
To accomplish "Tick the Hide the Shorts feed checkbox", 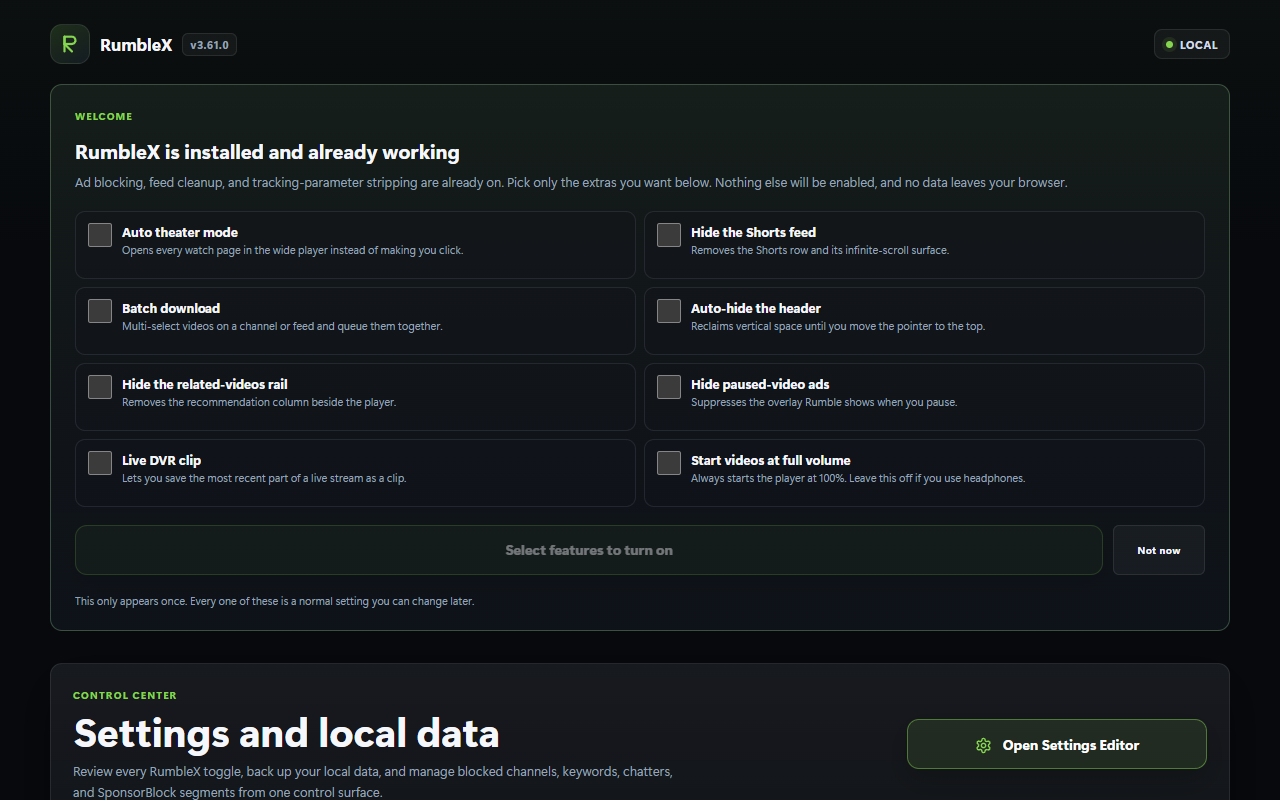I will pyautogui.click(x=669, y=235).
